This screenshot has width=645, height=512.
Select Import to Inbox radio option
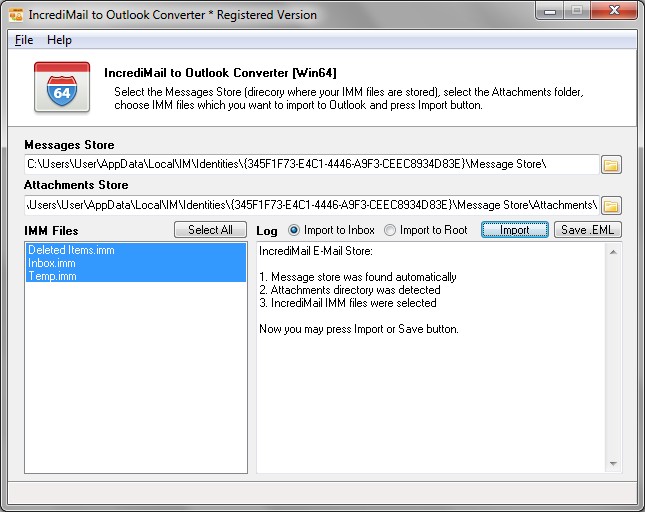[x=332, y=230]
